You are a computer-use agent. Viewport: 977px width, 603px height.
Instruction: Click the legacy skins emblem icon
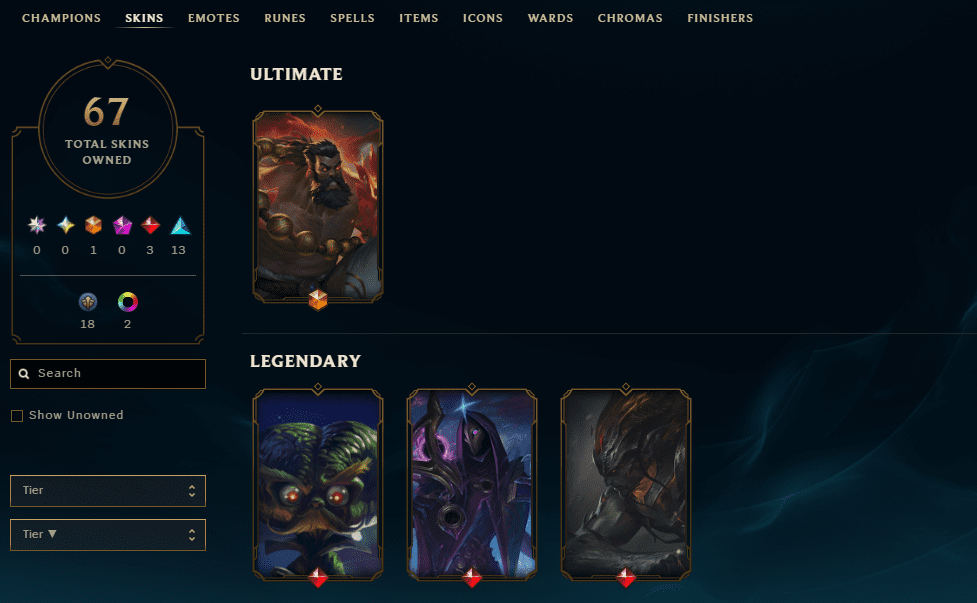(88, 302)
